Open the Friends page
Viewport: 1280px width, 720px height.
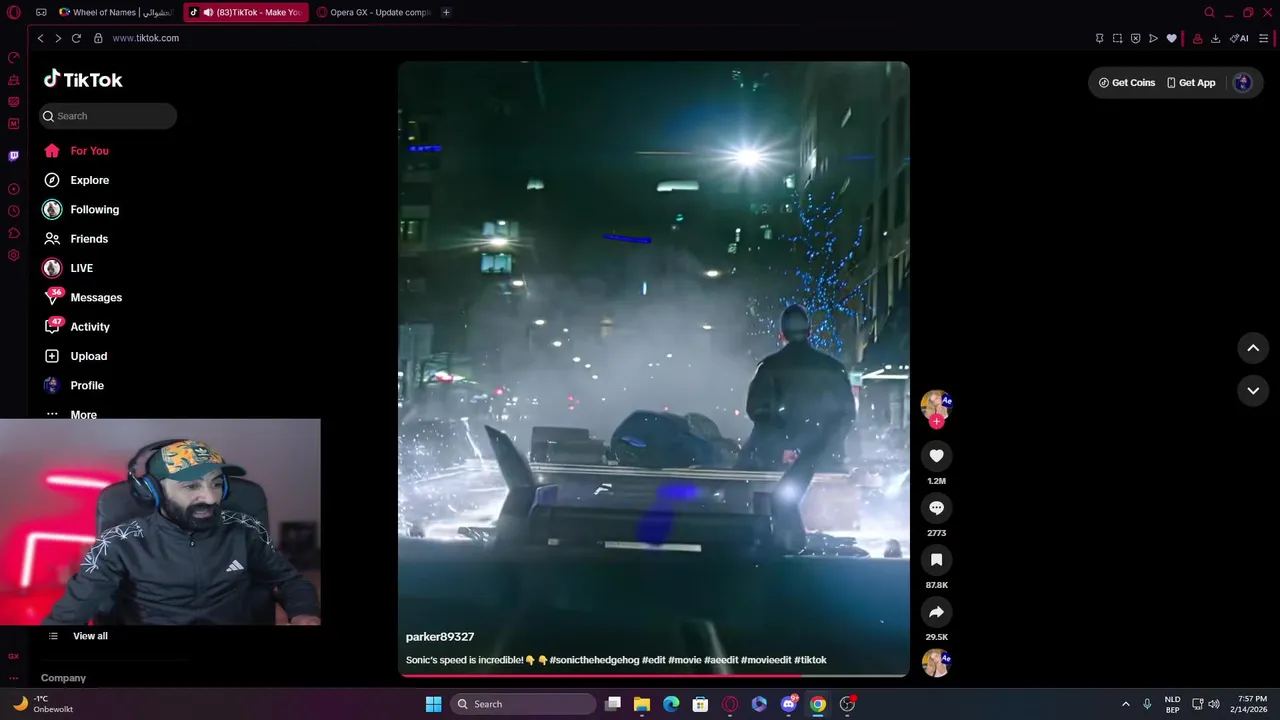pyautogui.click(x=76, y=239)
